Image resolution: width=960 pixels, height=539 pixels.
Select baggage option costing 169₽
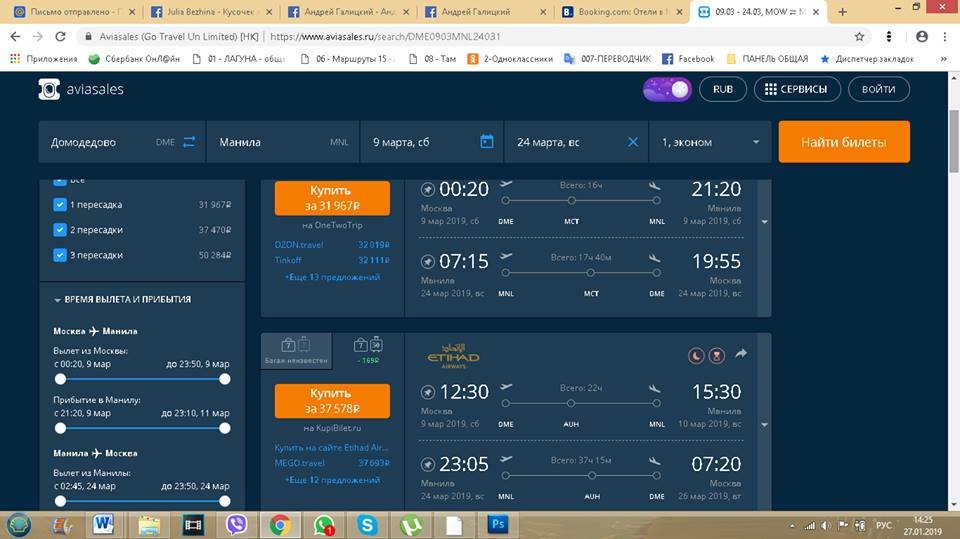click(x=368, y=351)
